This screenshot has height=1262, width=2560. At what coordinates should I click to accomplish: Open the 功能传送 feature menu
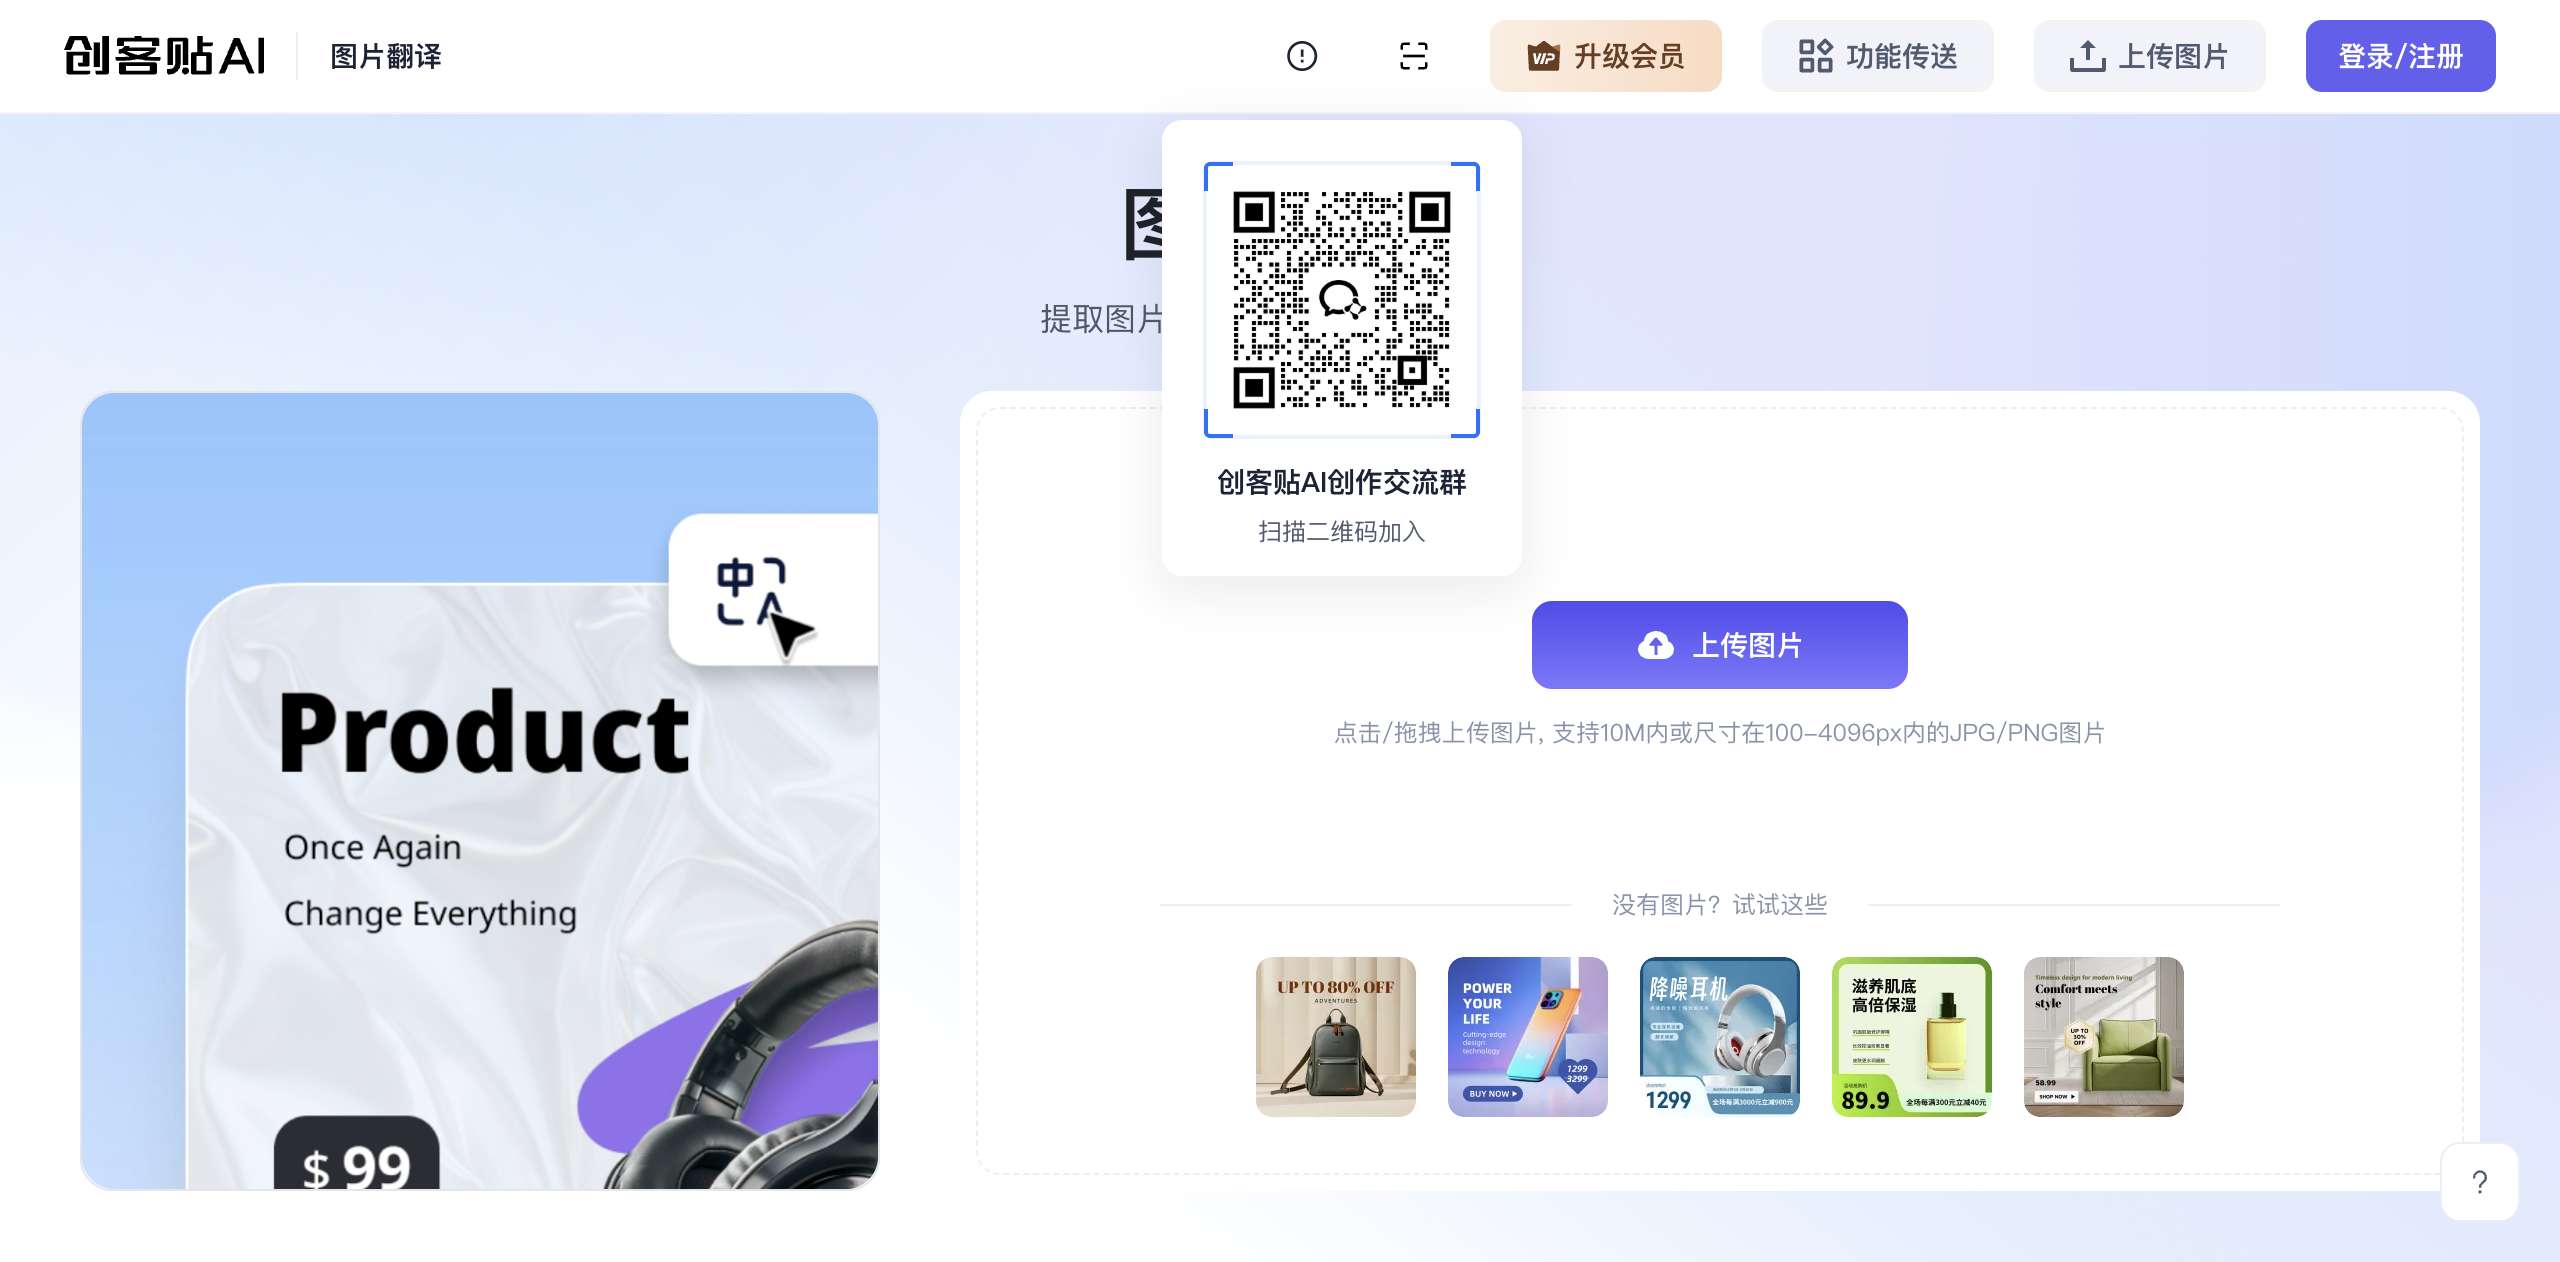(x=1877, y=56)
